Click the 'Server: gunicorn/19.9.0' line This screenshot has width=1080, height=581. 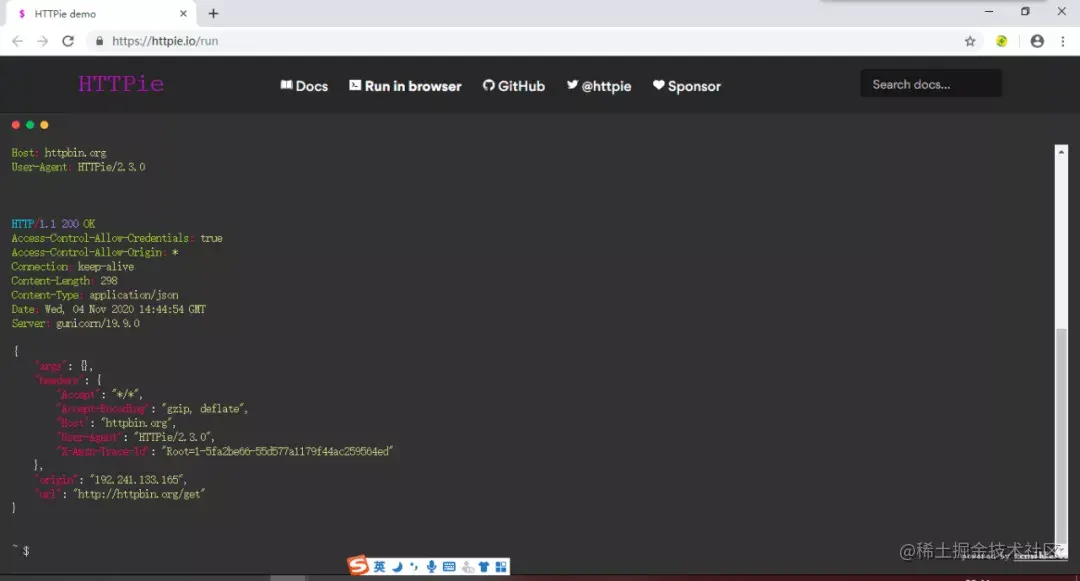pyautogui.click(x=75, y=324)
